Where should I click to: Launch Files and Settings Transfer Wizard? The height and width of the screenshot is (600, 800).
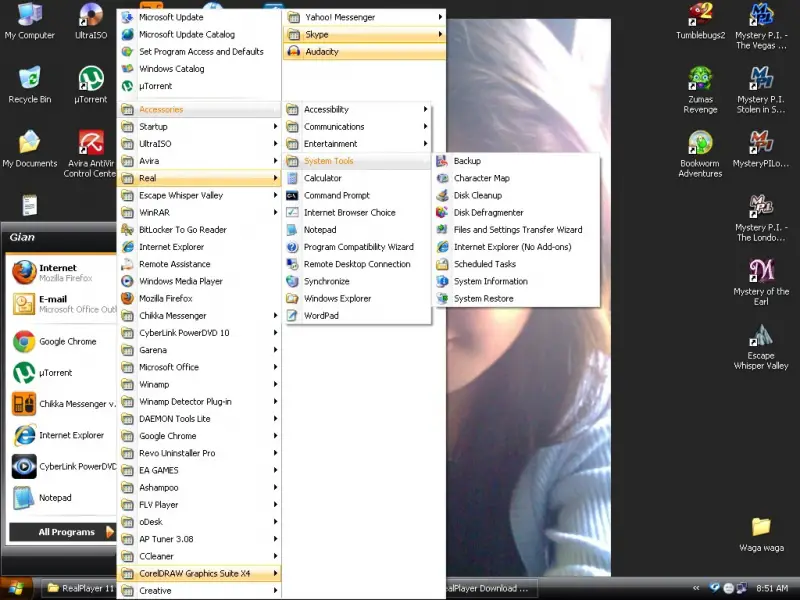click(515, 230)
